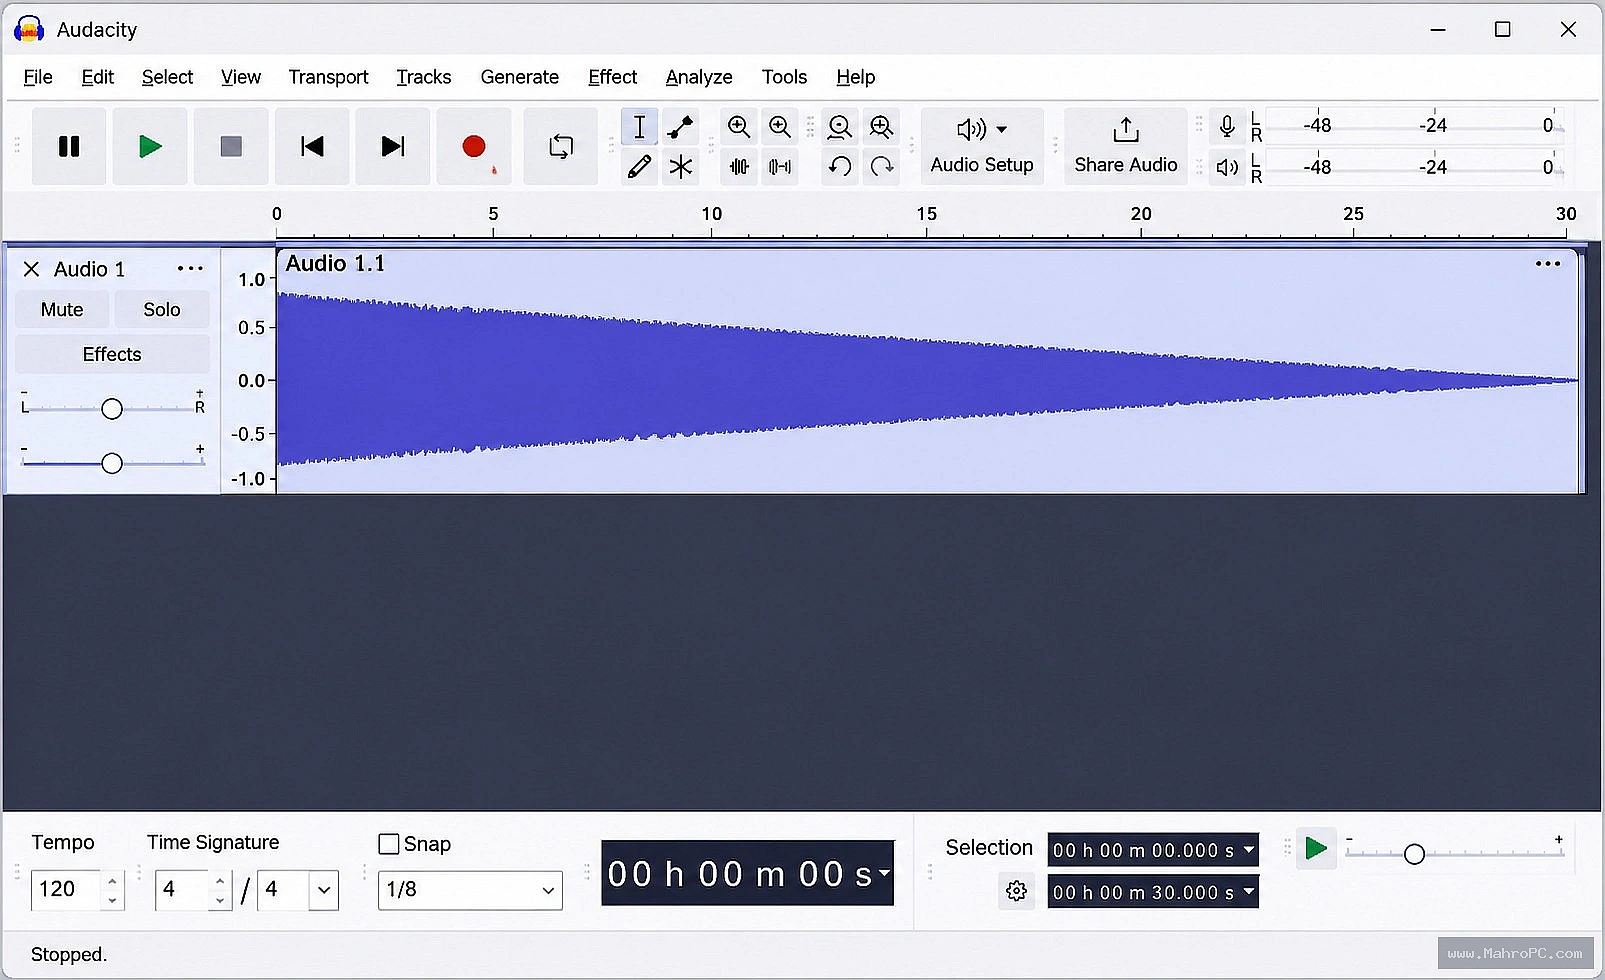The width and height of the screenshot is (1605, 980).
Task: Open the Generate menu
Action: (x=519, y=77)
